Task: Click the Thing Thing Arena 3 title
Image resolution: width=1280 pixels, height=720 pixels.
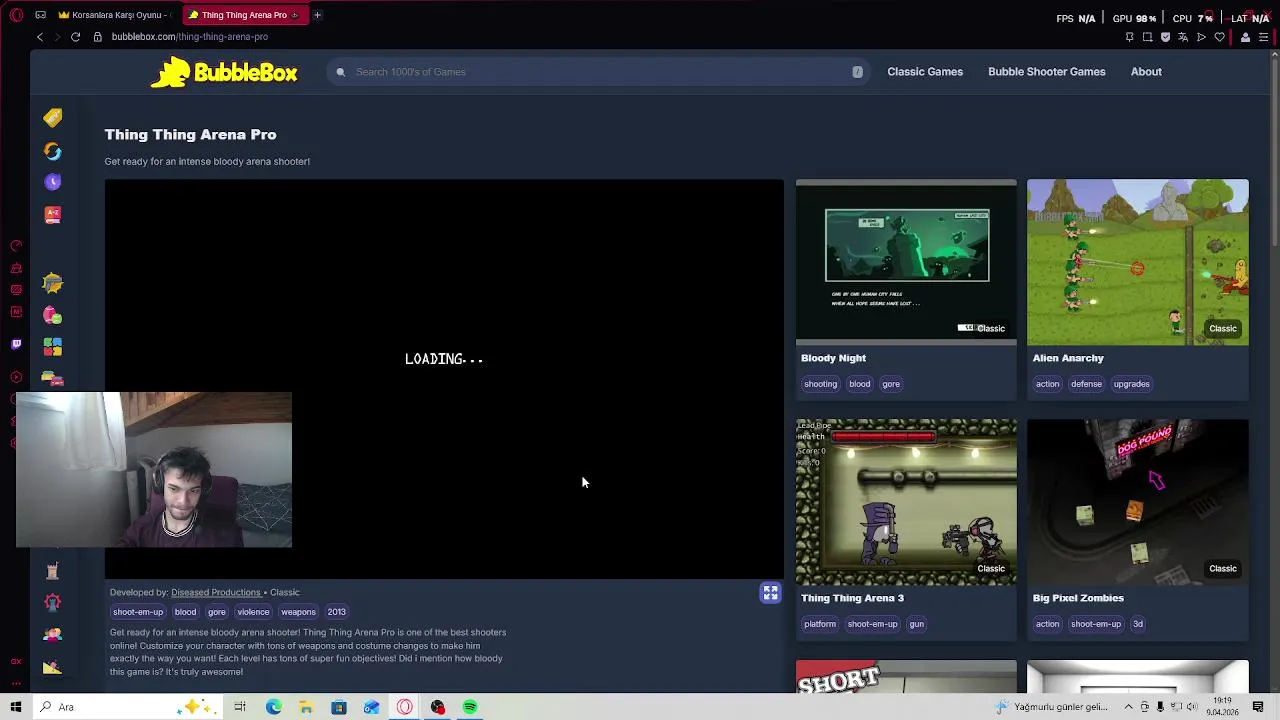Action: [852, 598]
